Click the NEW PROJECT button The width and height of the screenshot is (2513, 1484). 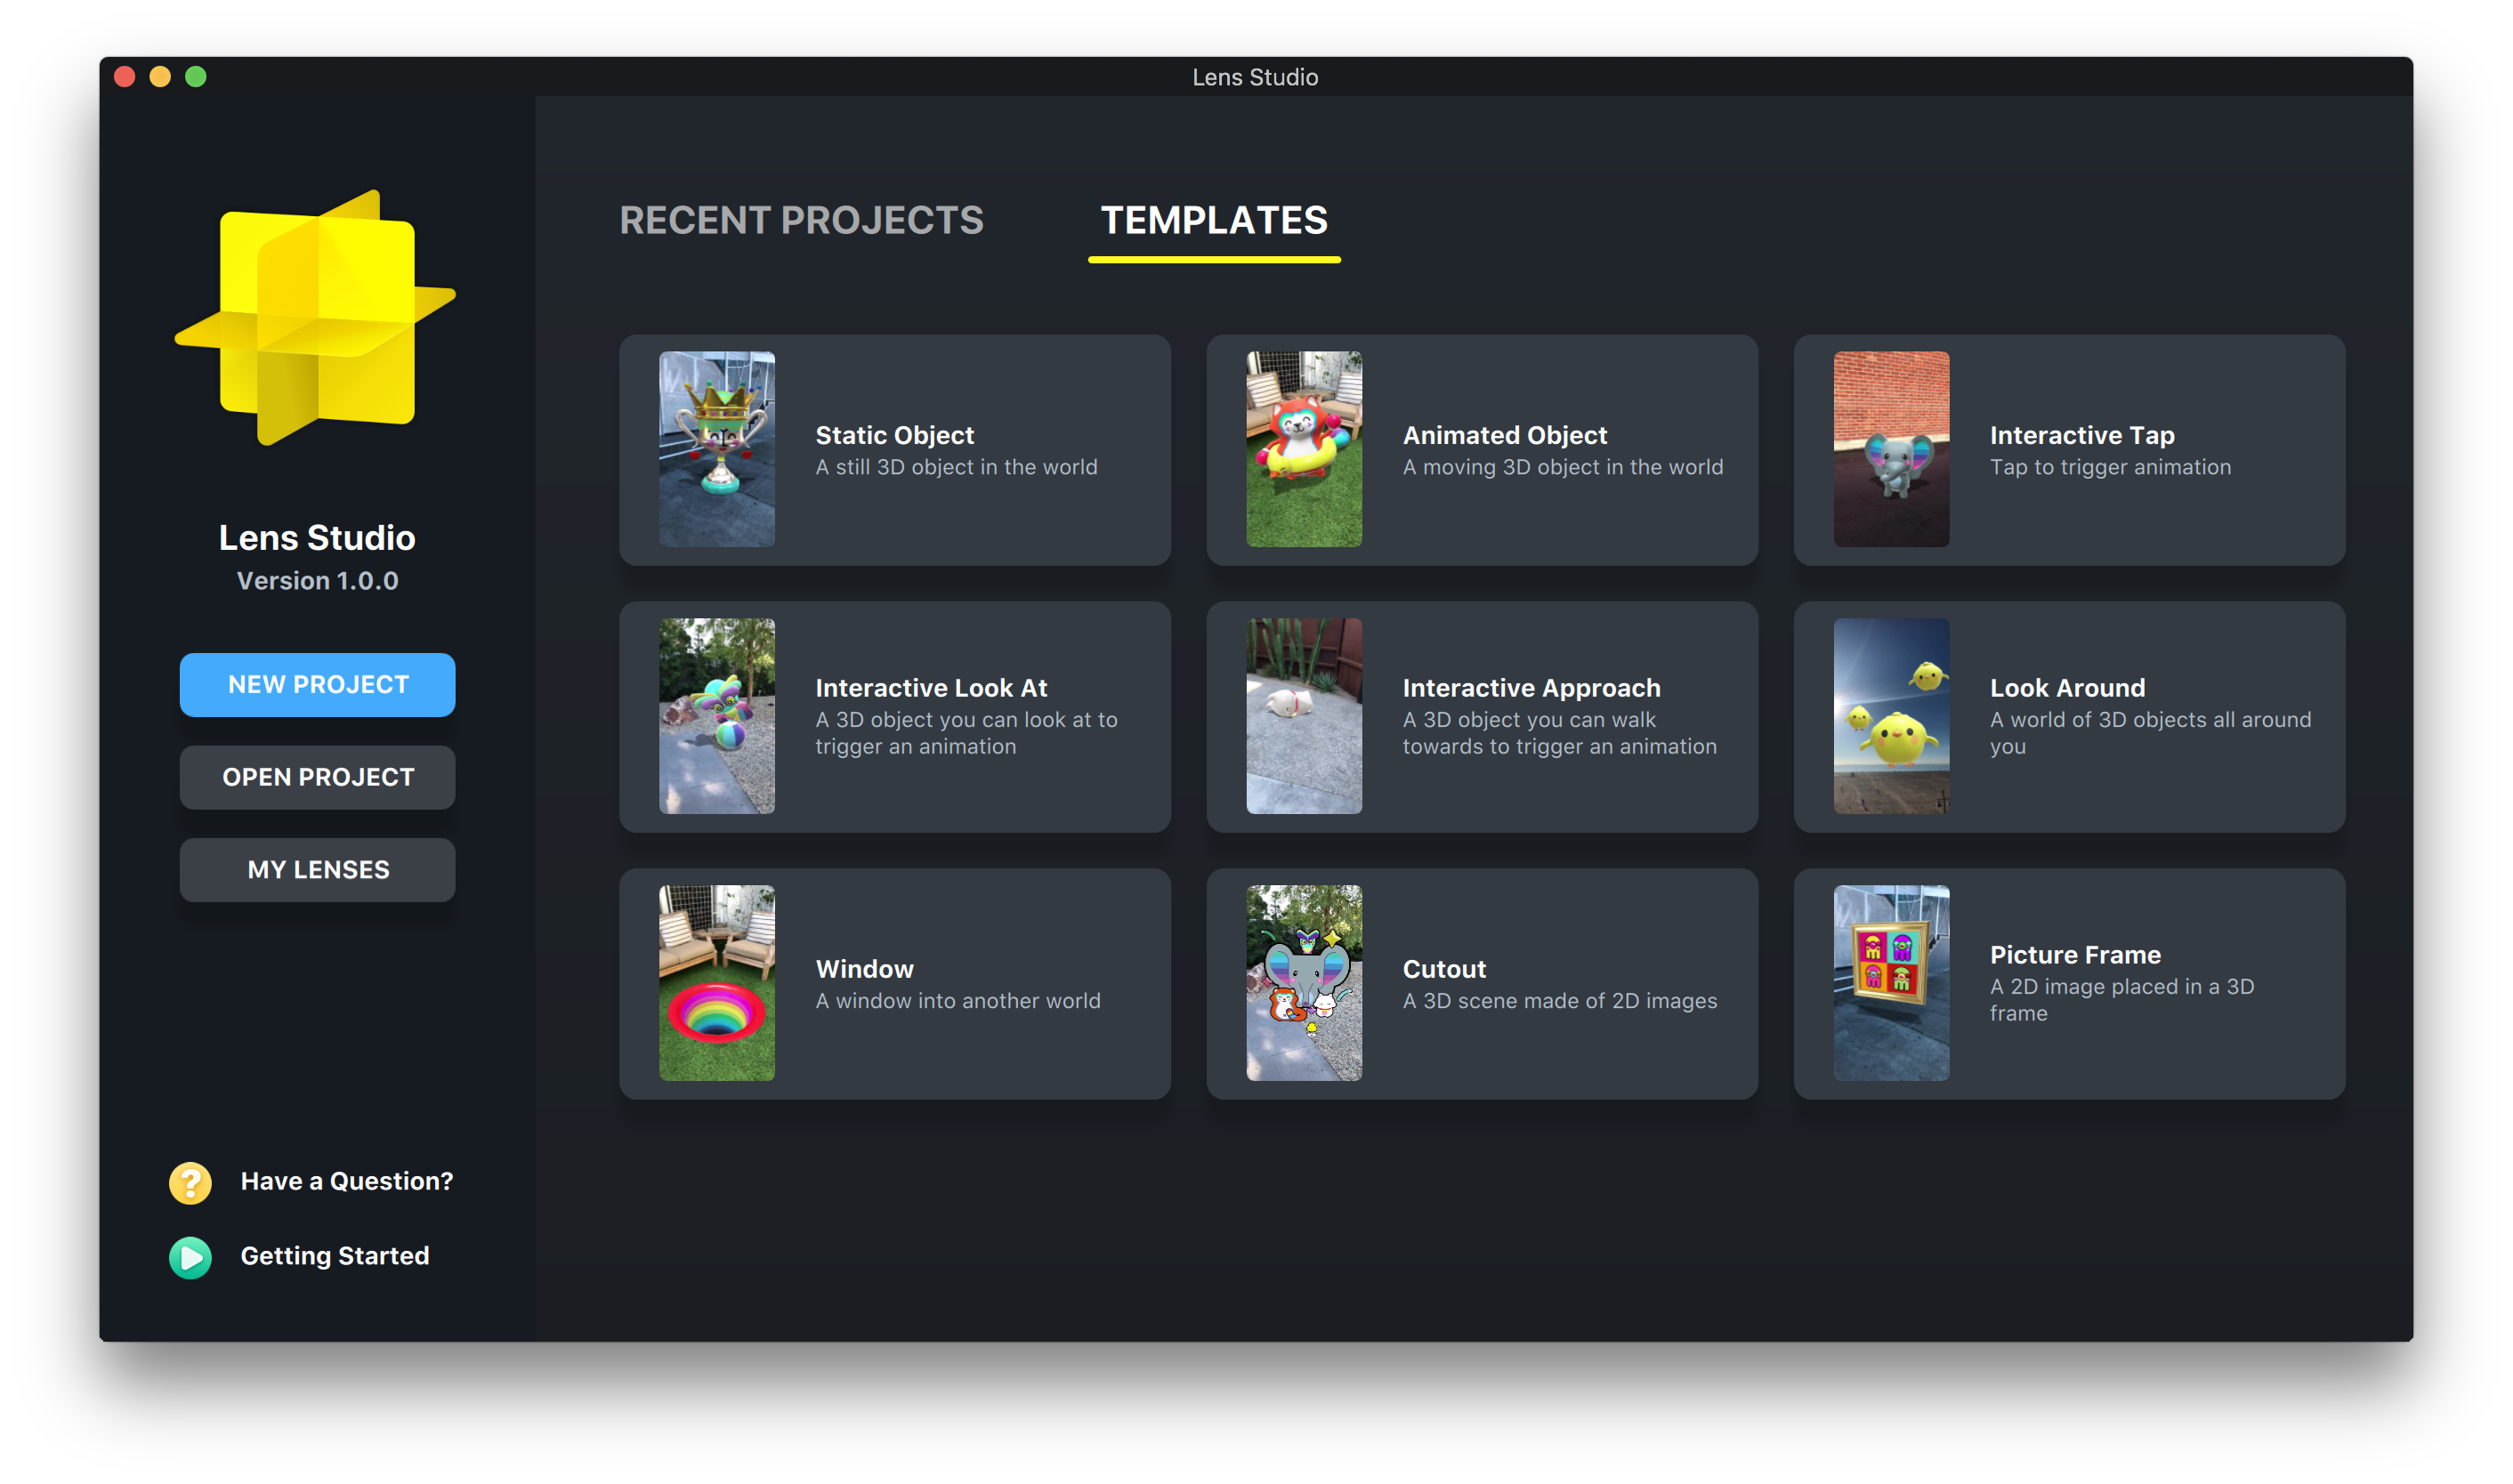click(318, 682)
